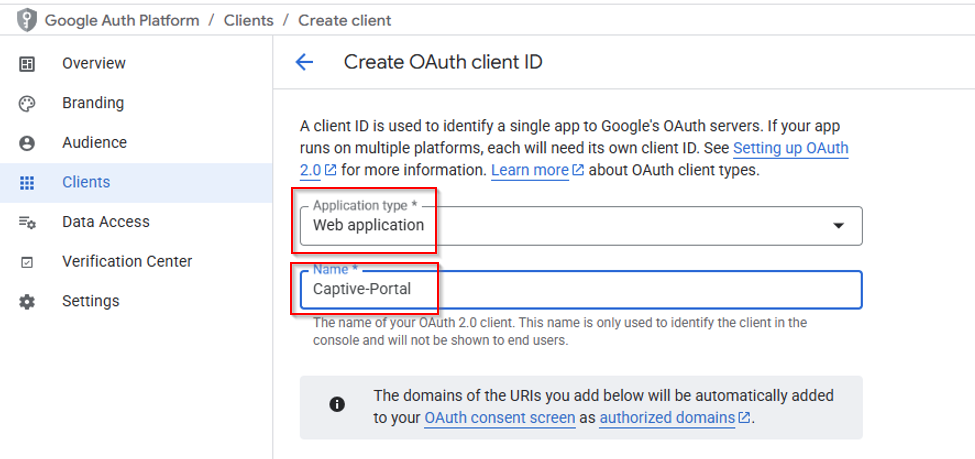This screenshot has height=459, width=975.
Task: Click external-link icon after Learn more
Action: (x=578, y=170)
